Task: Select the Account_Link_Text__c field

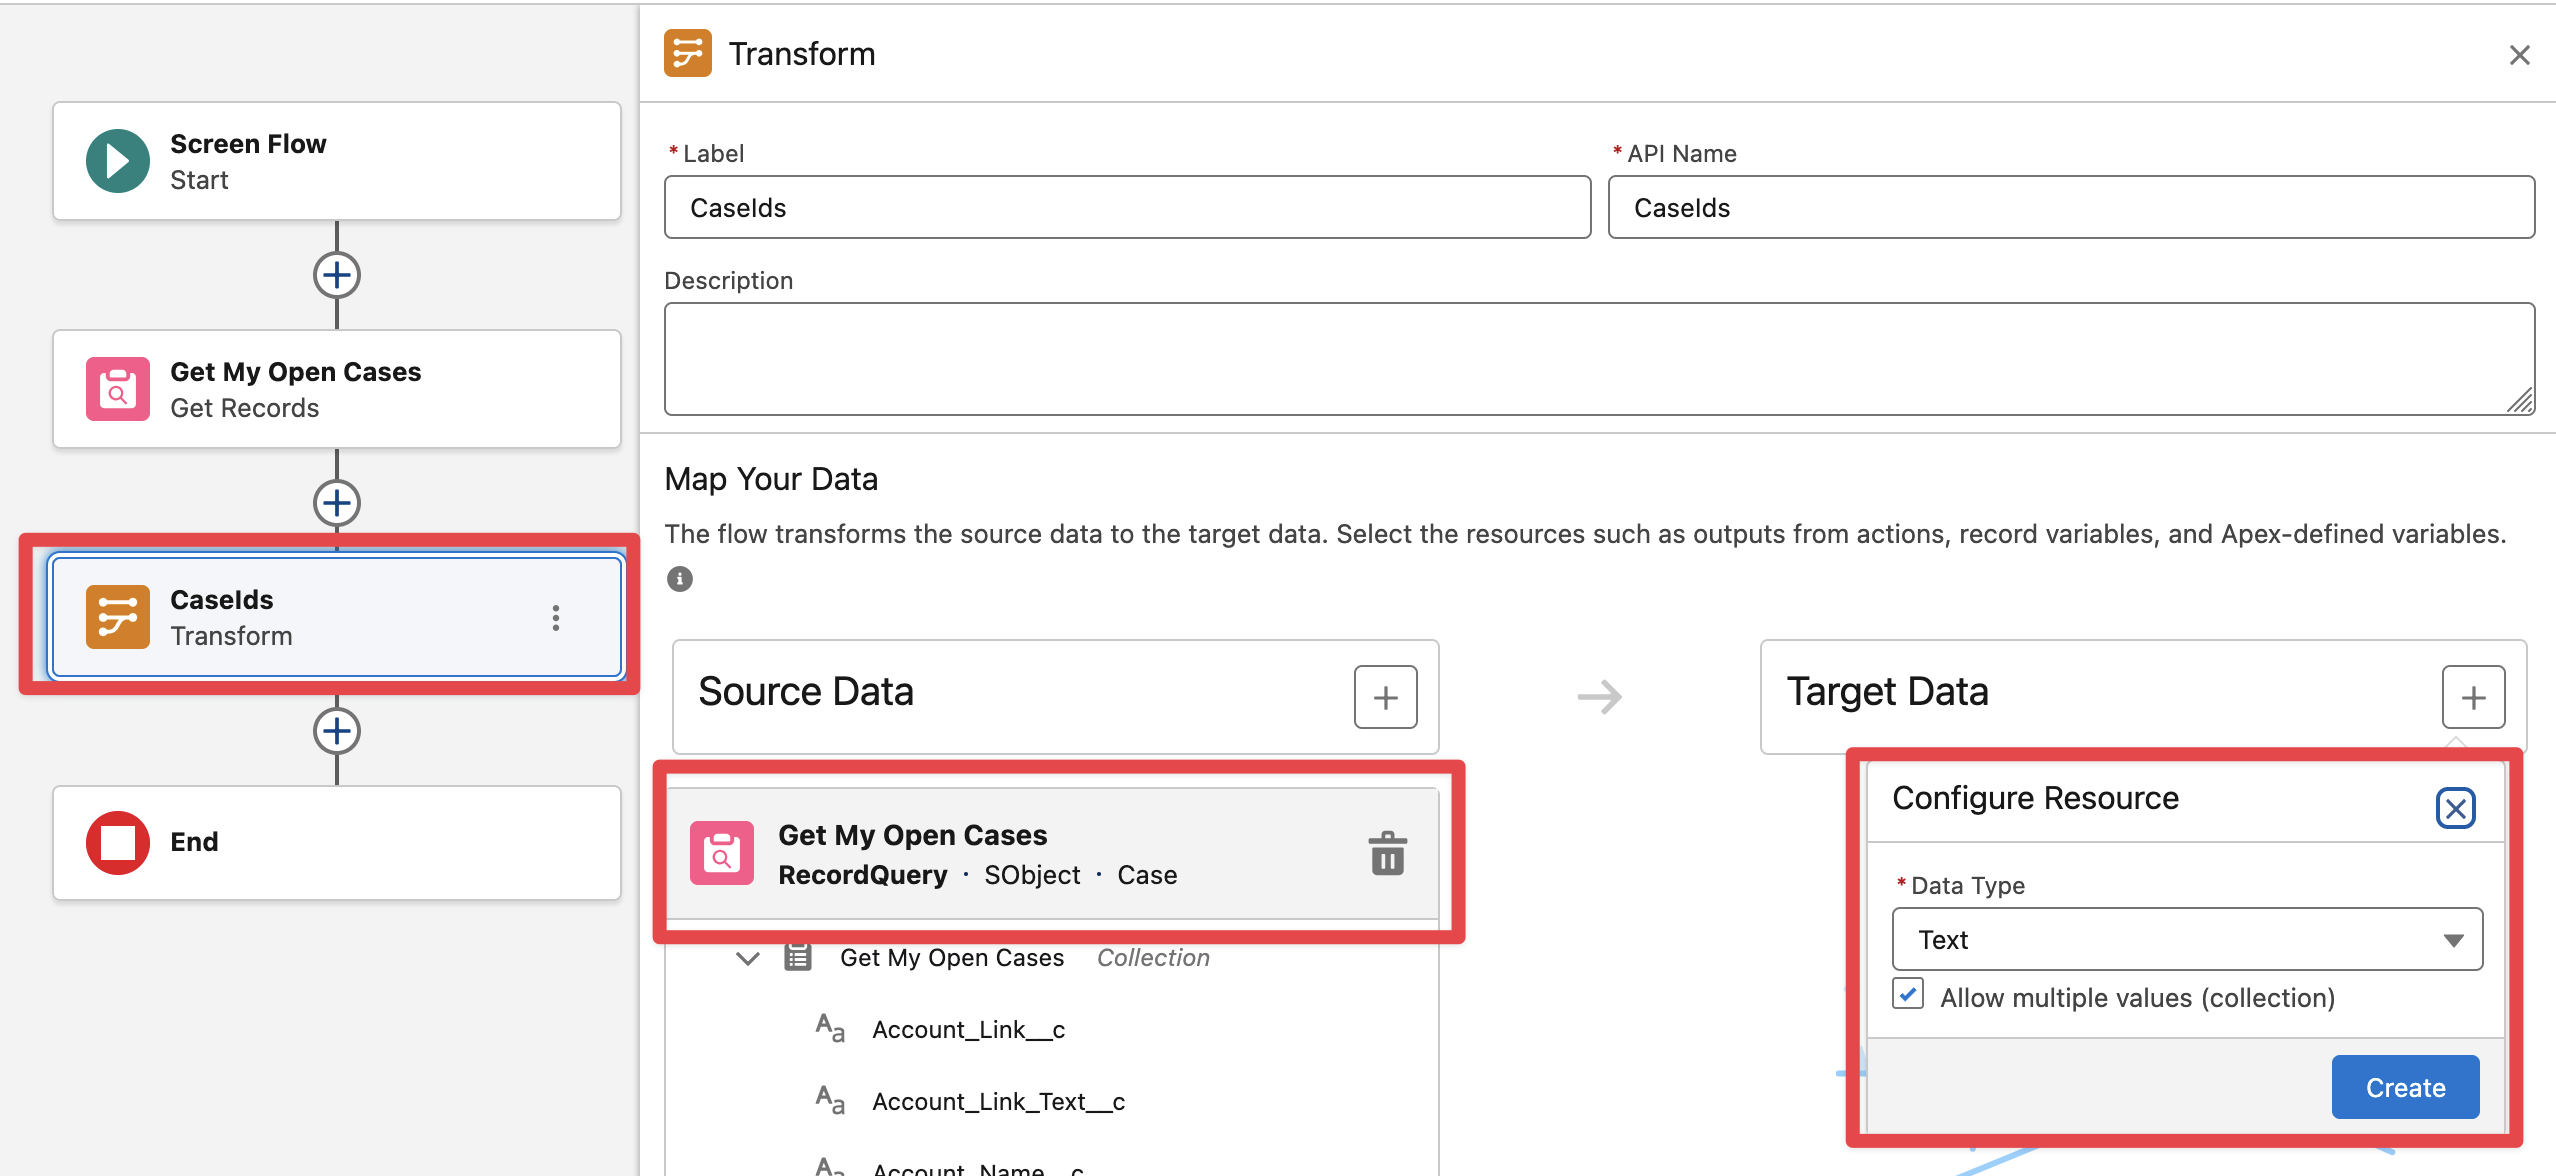Action: (x=997, y=1102)
